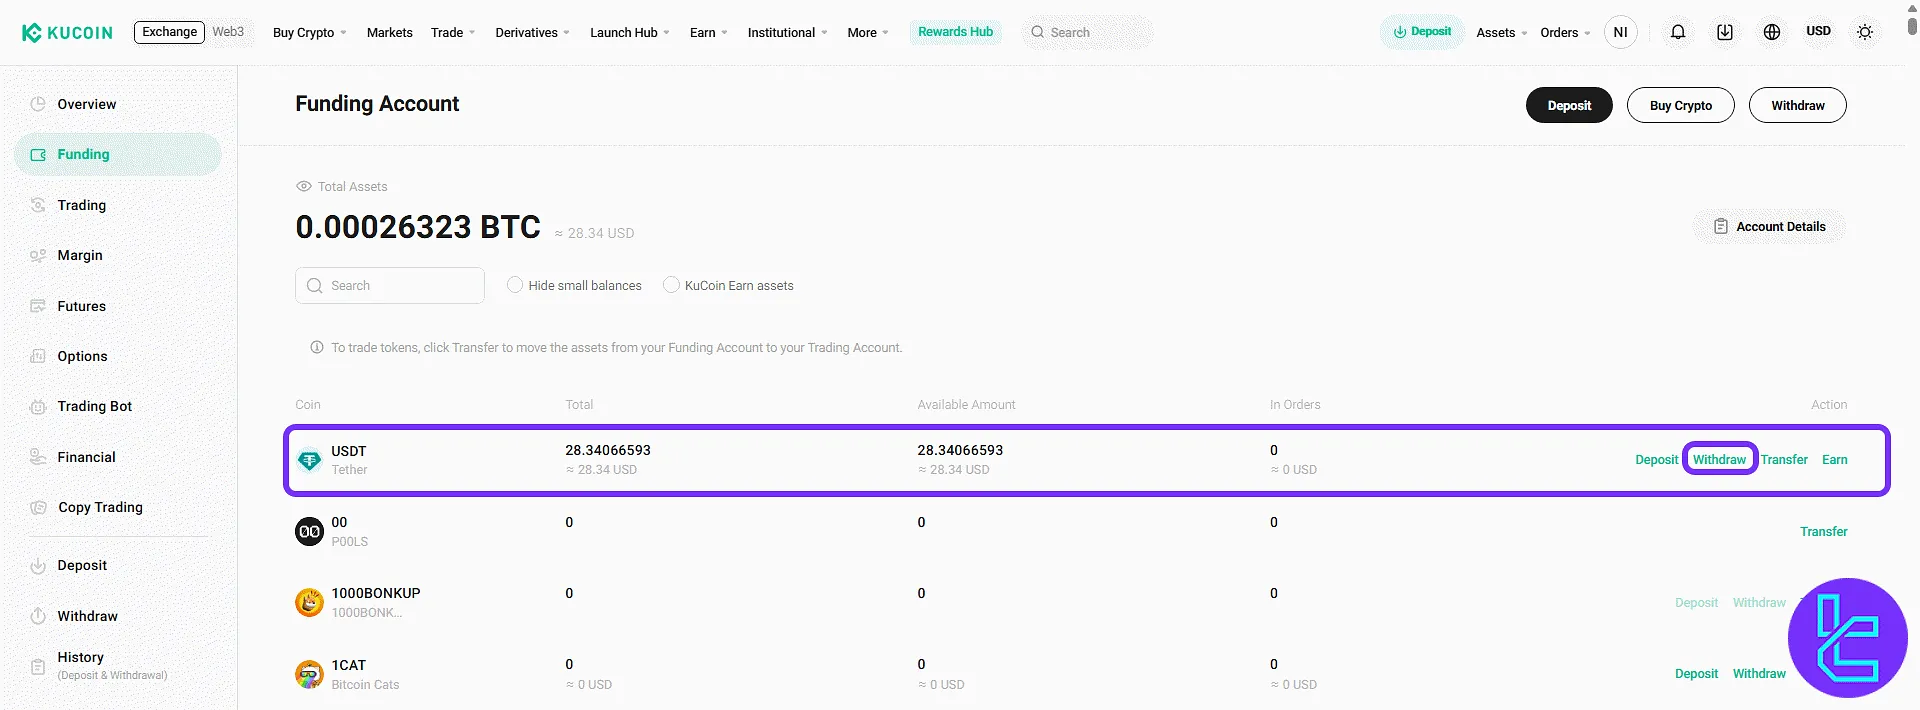The height and width of the screenshot is (710, 1920).
Task: Expand the Derivatives dropdown menu
Action: click(533, 33)
